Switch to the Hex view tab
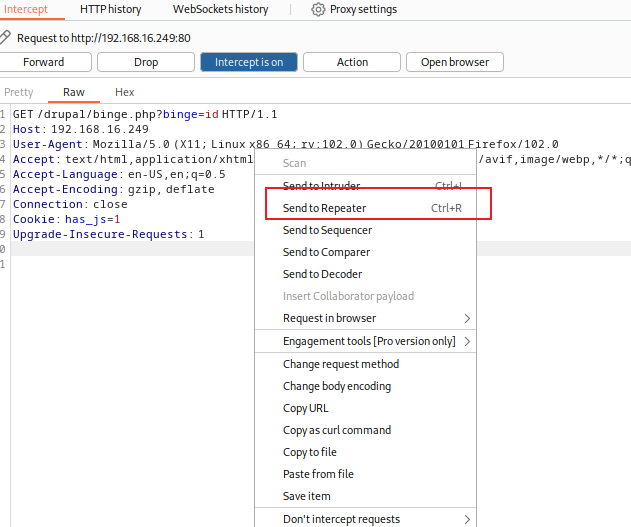Viewport: 631px width, 527px height. (x=124, y=92)
